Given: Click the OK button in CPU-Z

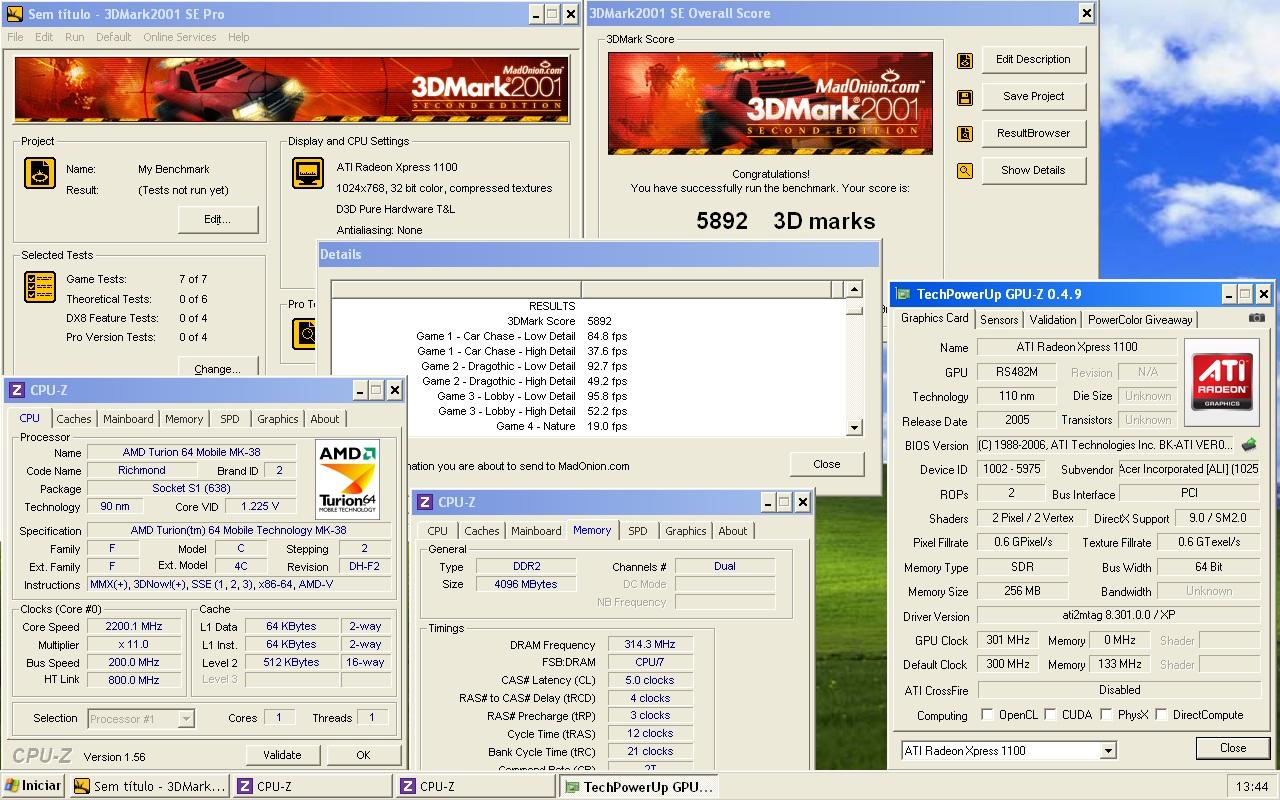Looking at the screenshot, I should click(x=363, y=755).
